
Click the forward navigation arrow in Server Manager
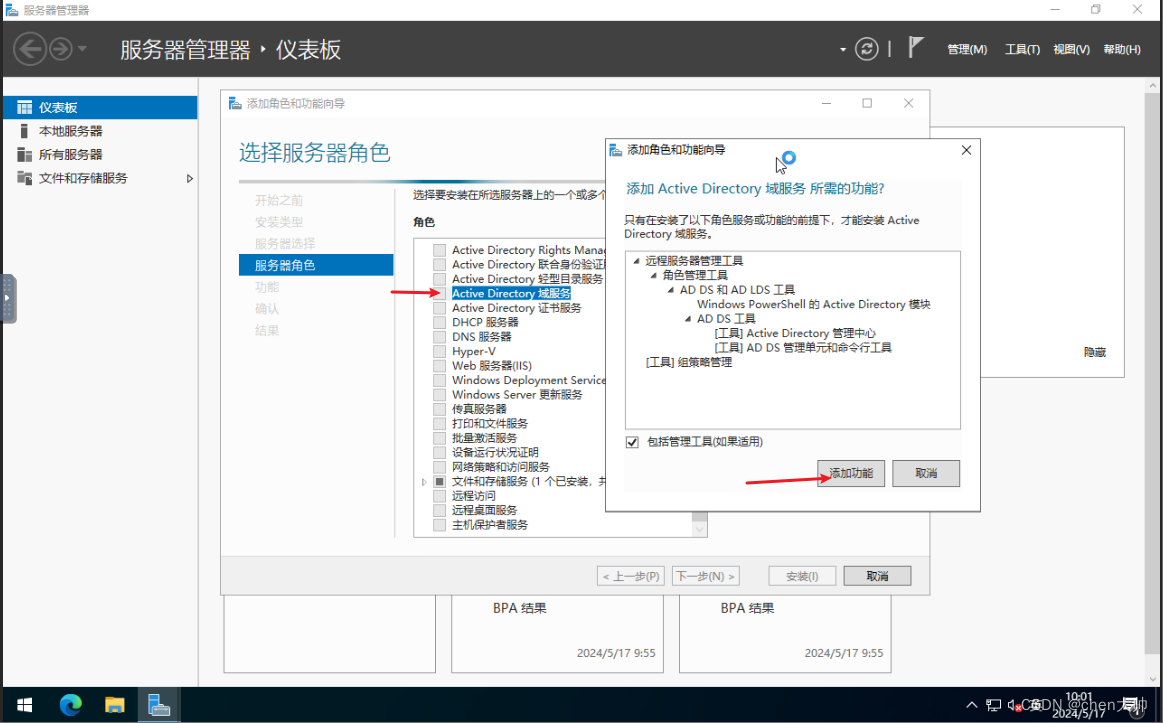(x=61, y=49)
